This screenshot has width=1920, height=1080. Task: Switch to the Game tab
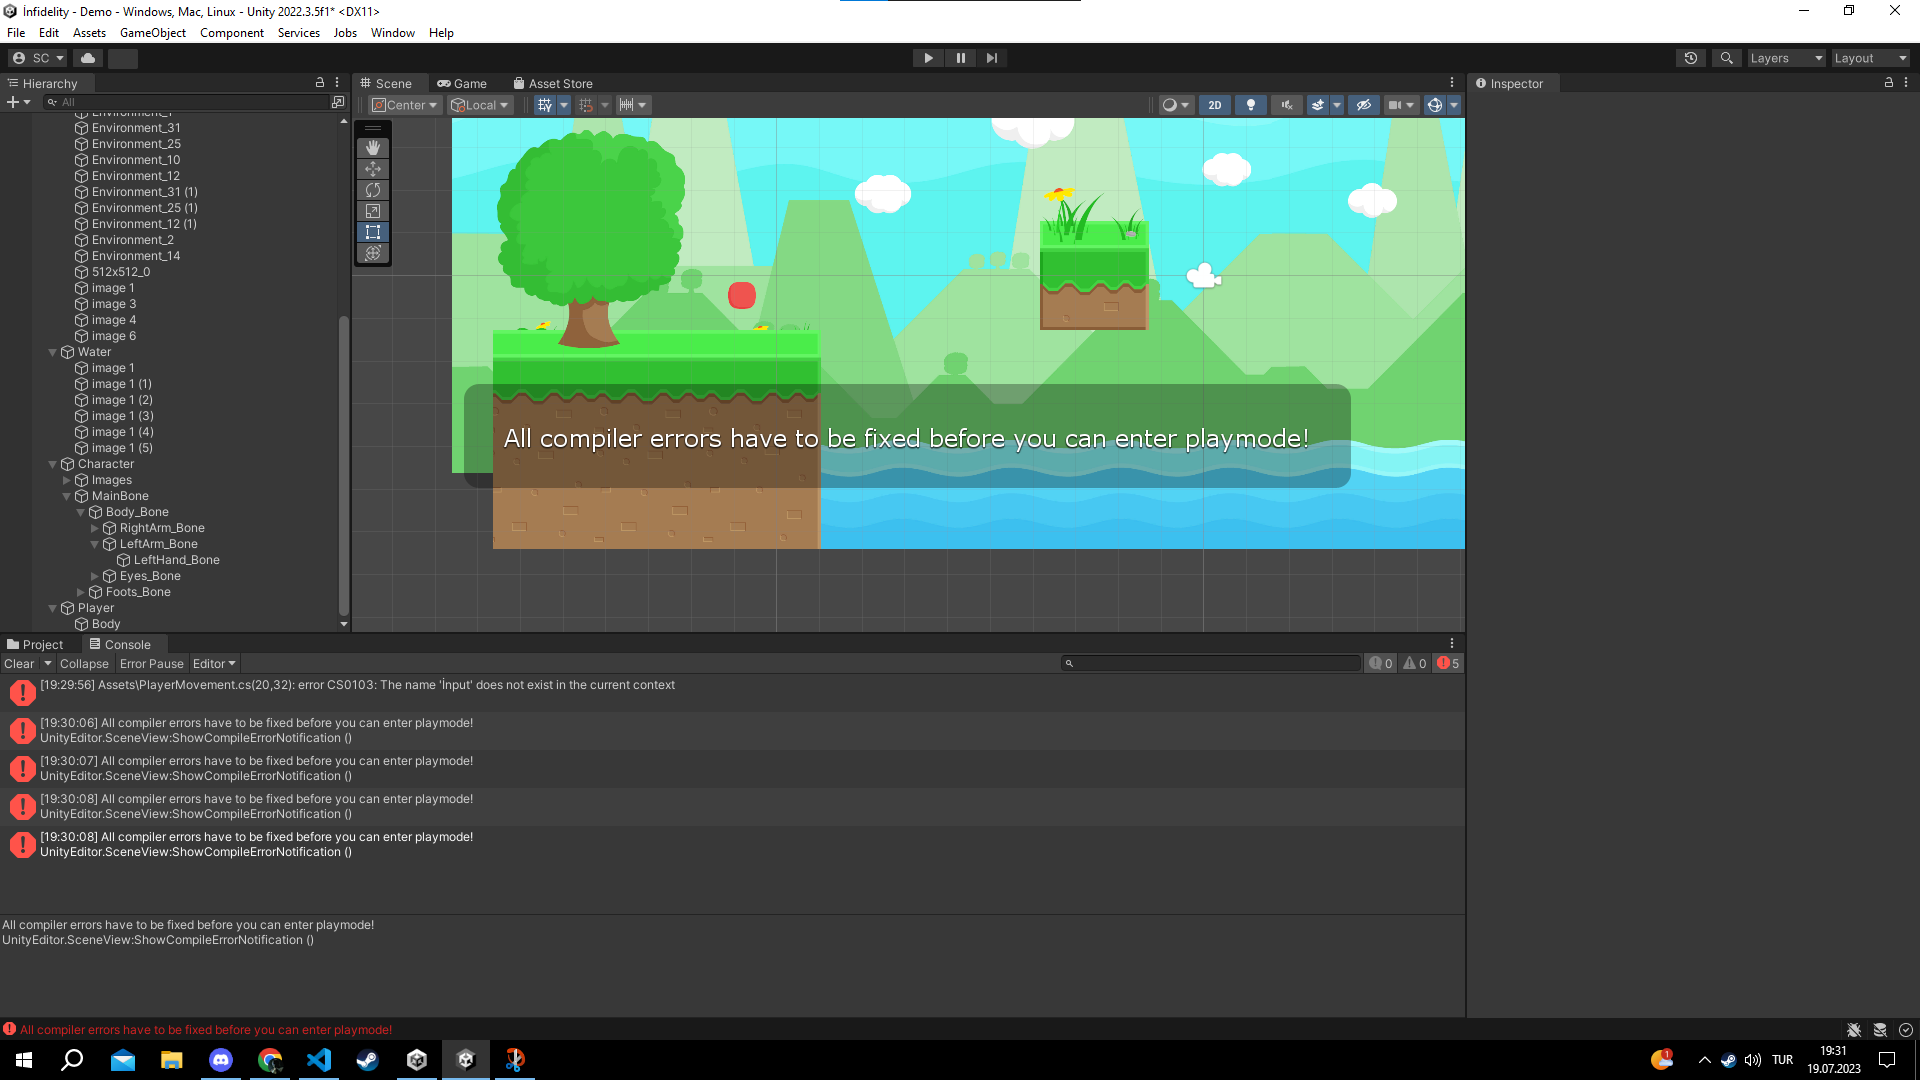463,84
